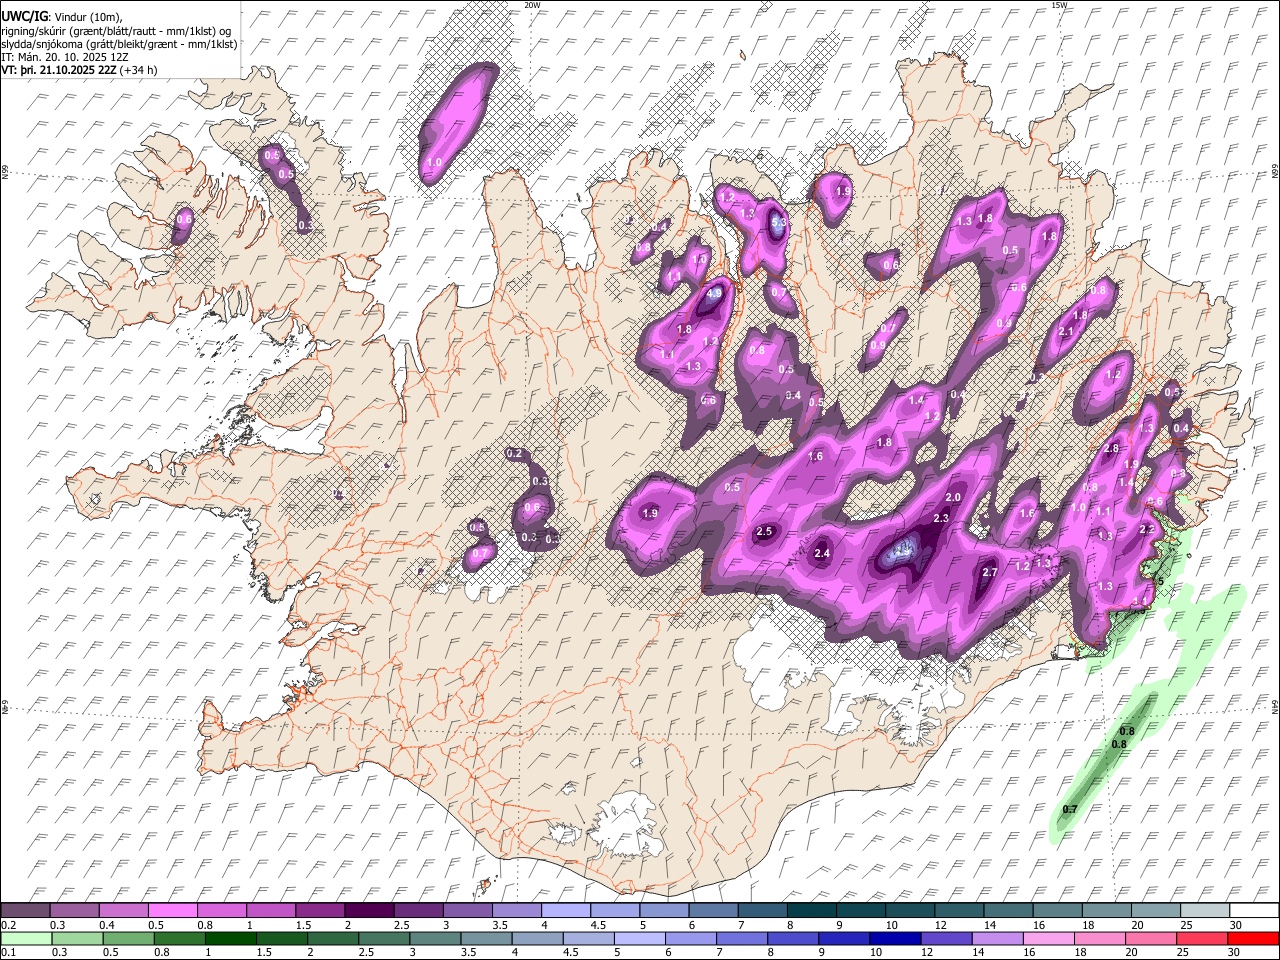Screen dimensions: 1280x960
Task: Pick the pale grey 25–30 swatch, upper legend row
Action: (1203, 911)
